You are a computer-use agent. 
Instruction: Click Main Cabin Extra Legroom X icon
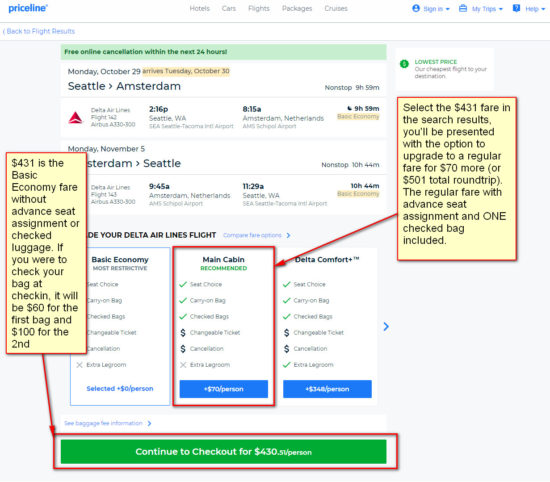pos(183,365)
